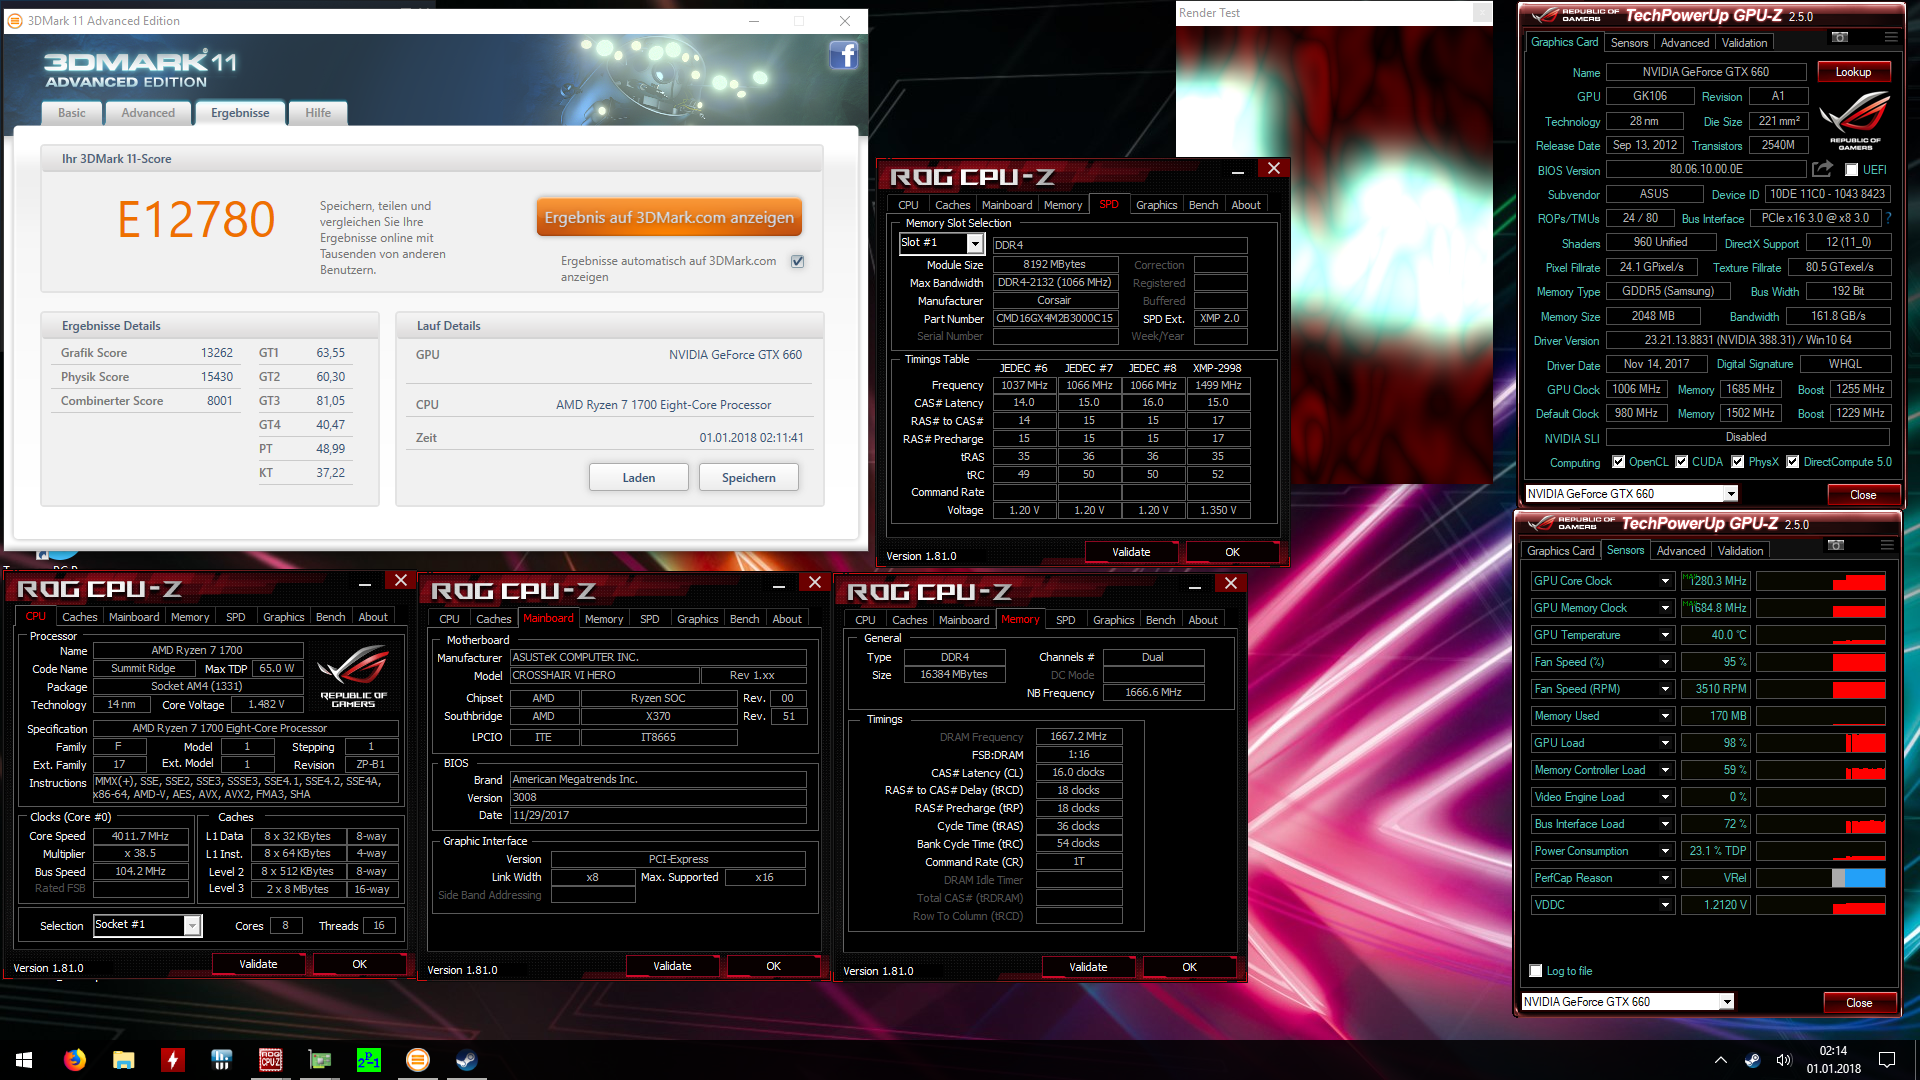This screenshot has height=1080, width=1920.
Task: Open Caches tab in the CPU tab CPU-Z window
Action: (x=79, y=617)
